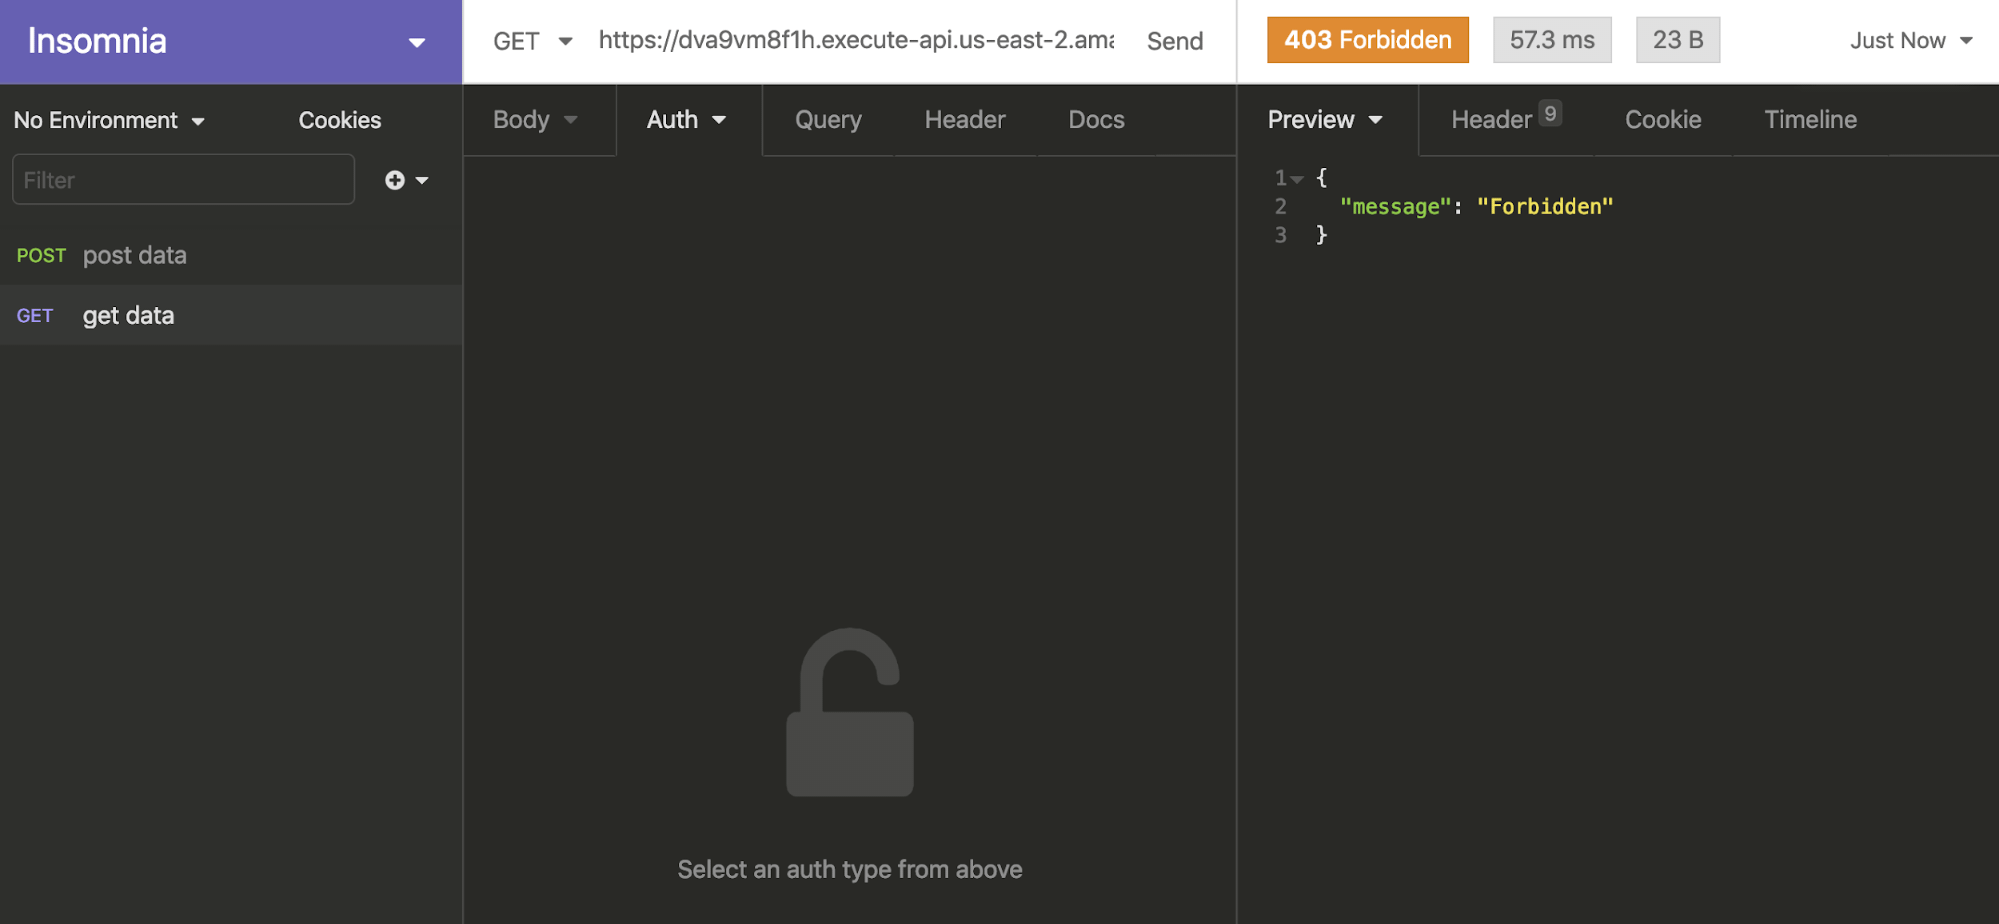The height and width of the screenshot is (924, 1999).
Task: Open response Header tab with badge 9
Action: pyautogui.click(x=1504, y=120)
